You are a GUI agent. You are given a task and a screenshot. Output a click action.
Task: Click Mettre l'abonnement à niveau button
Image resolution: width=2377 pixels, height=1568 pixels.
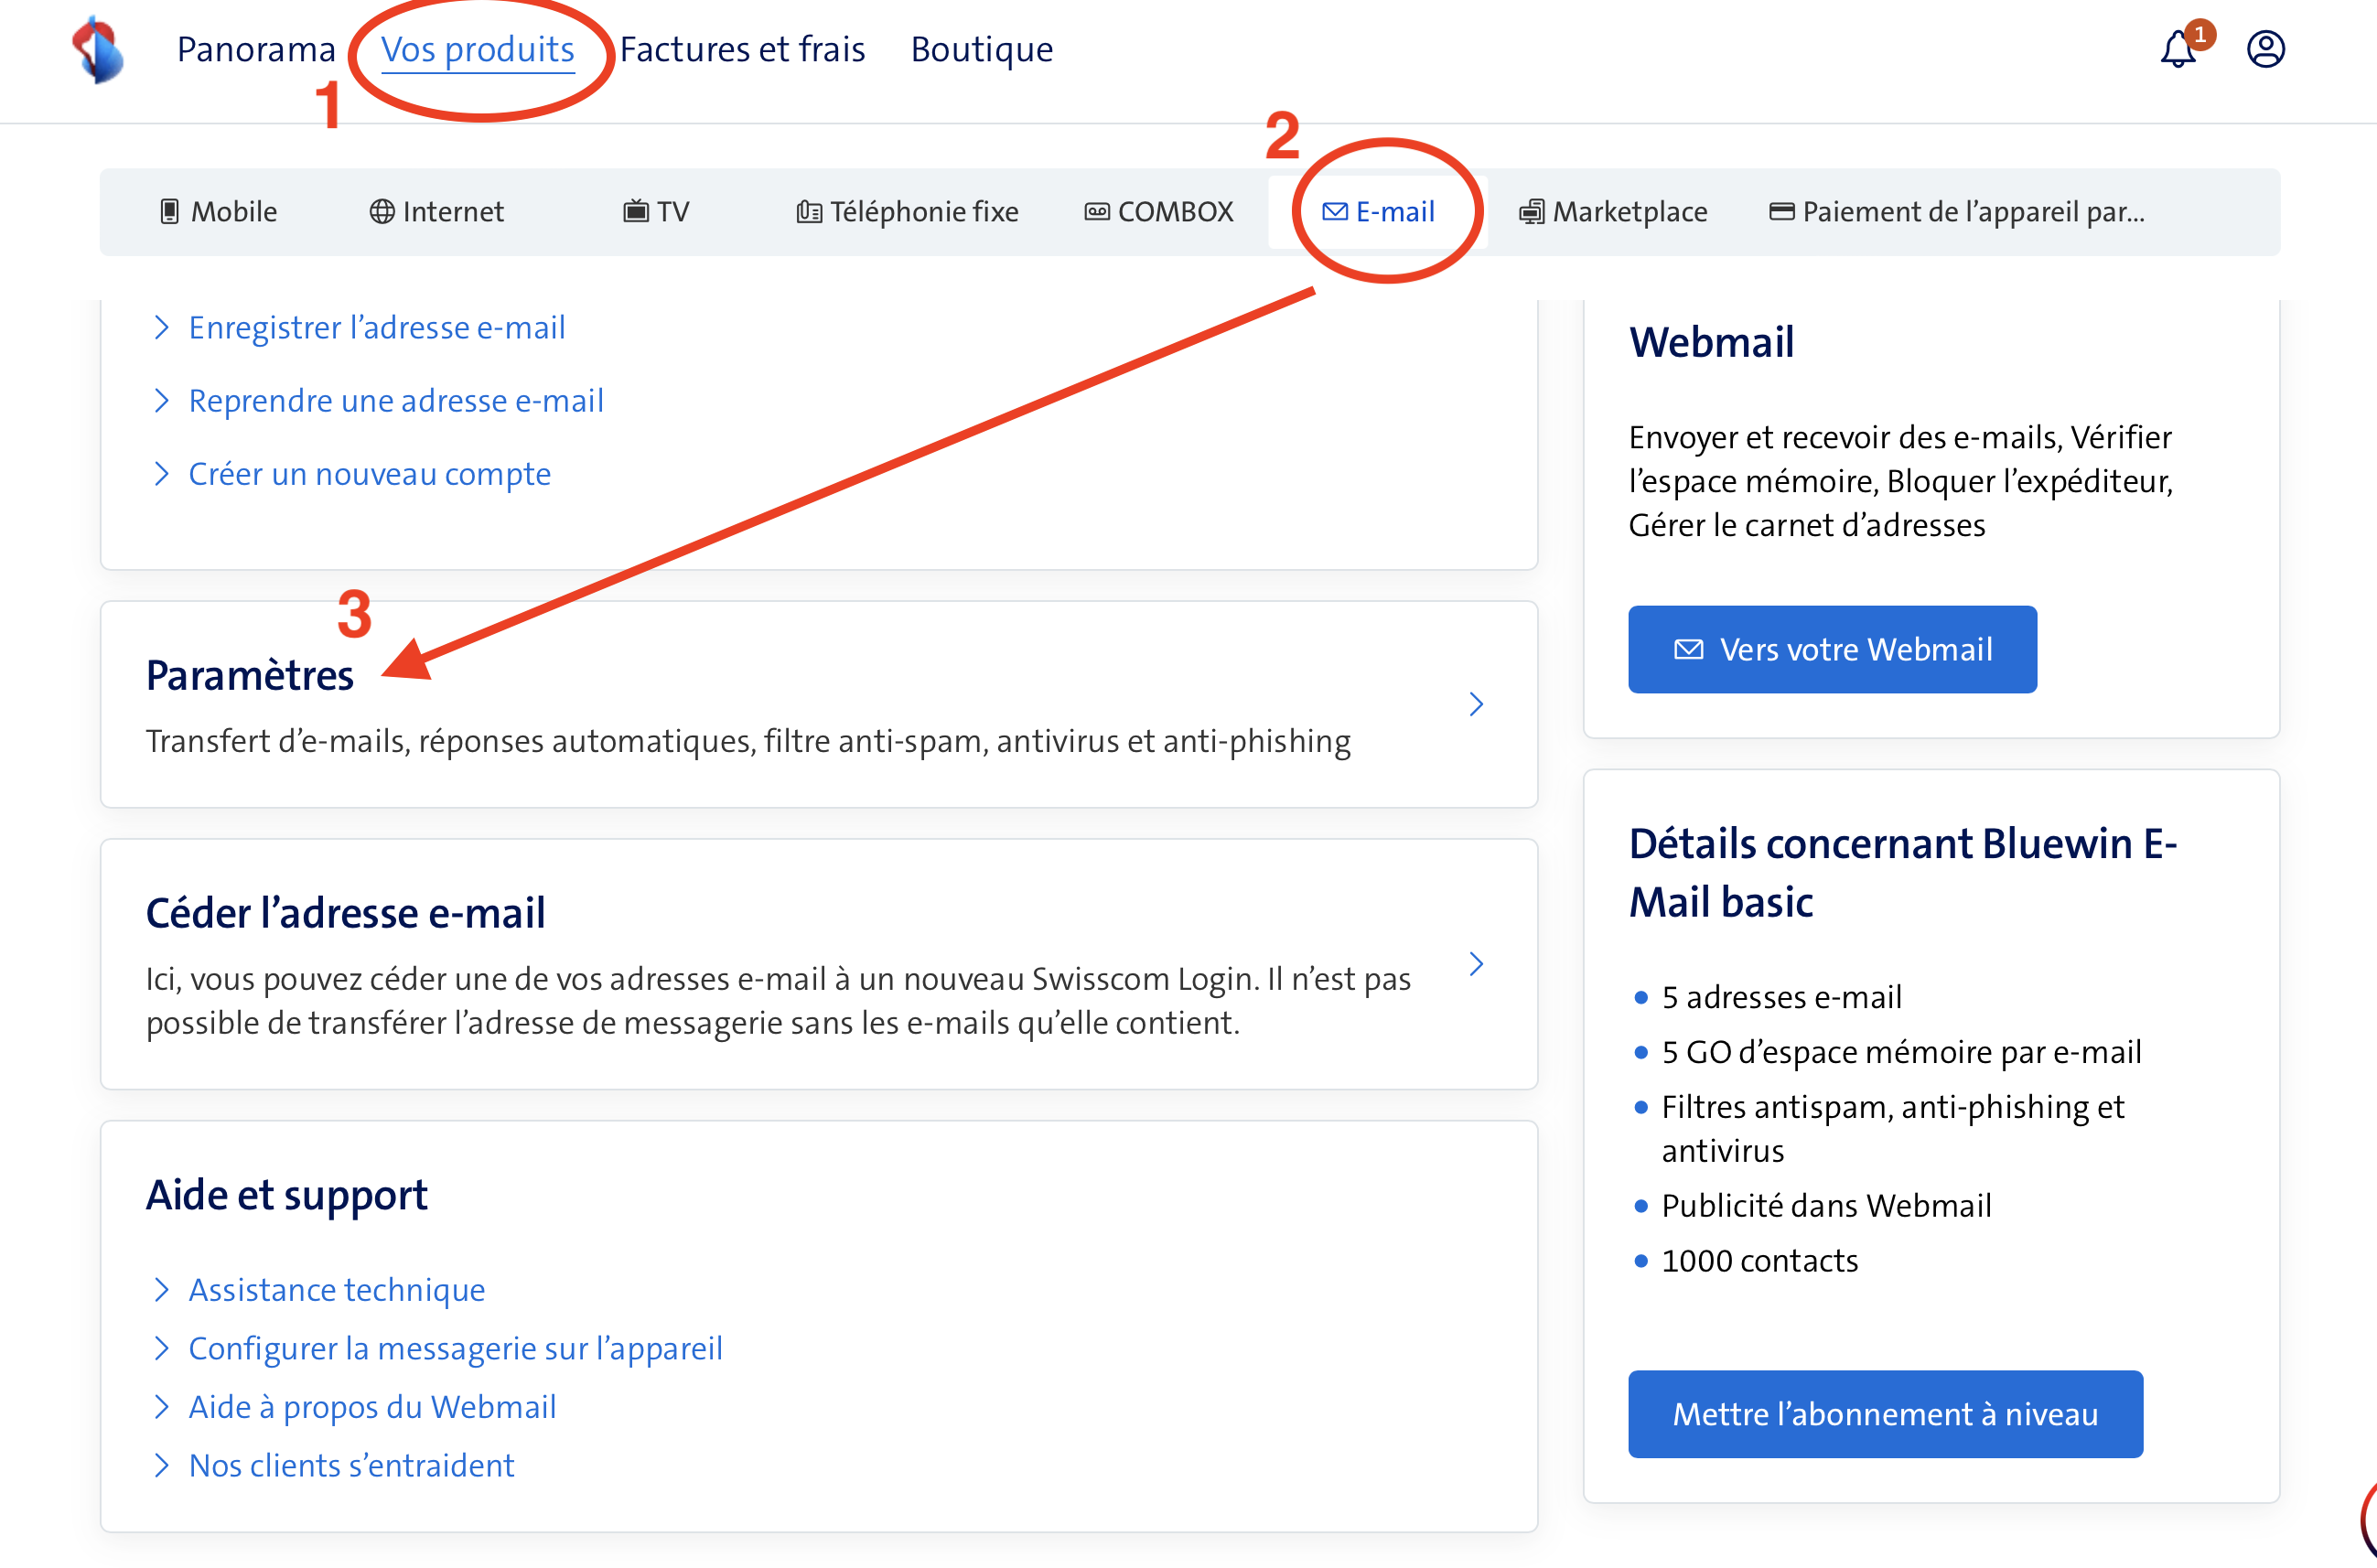pyautogui.click(x=1885, y=1414)
